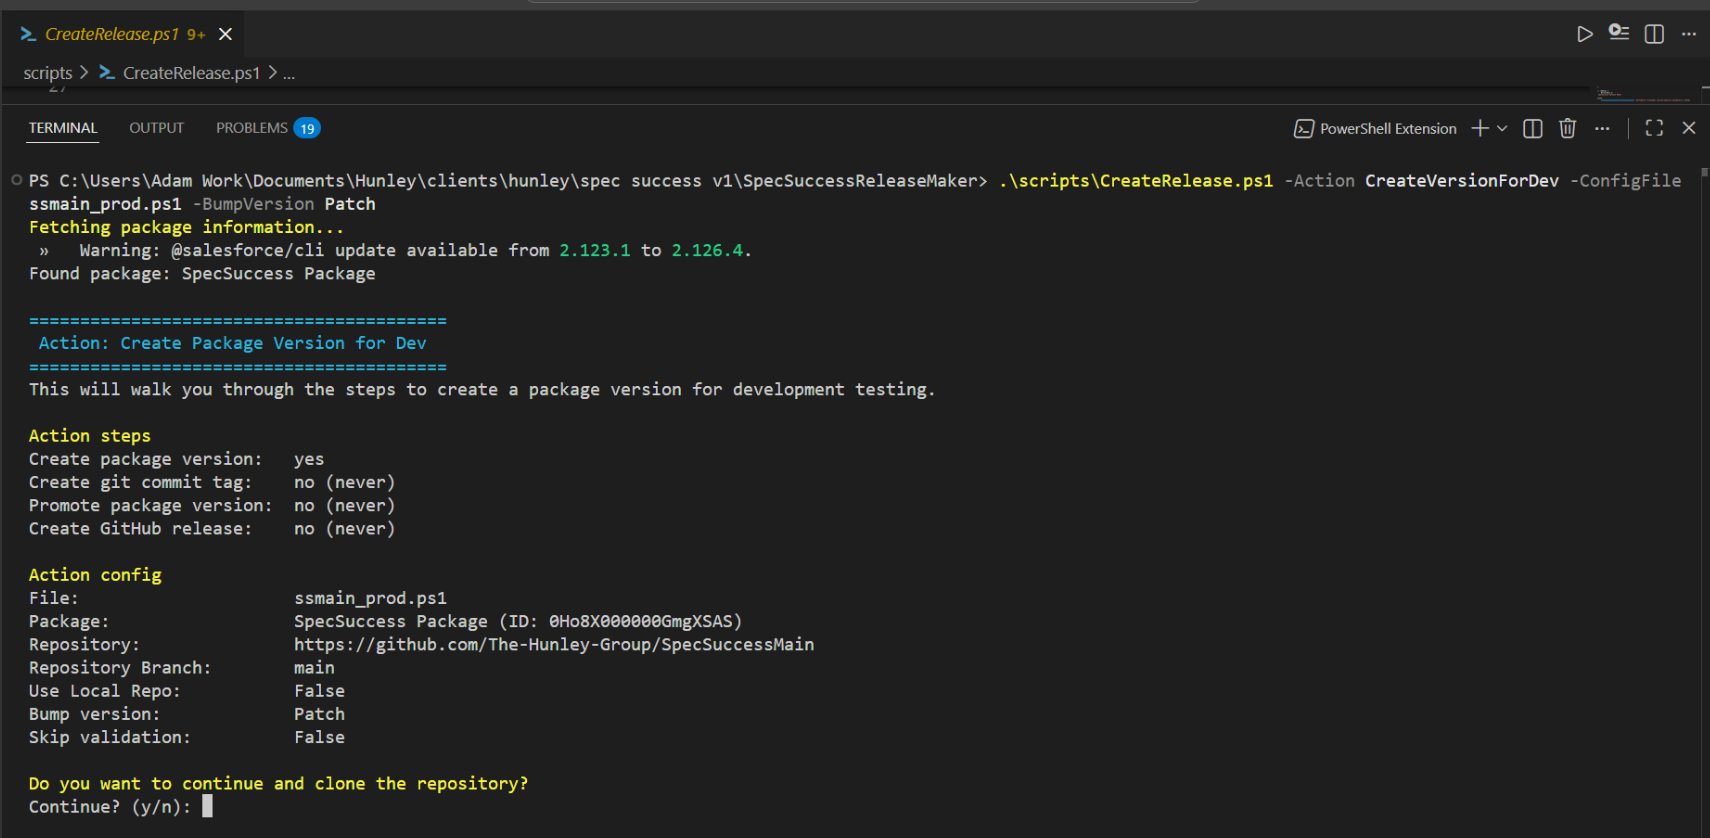Close the CreateRelease.ps1 editor tab
The image size is (1710, 838).
tap(226, 34)
